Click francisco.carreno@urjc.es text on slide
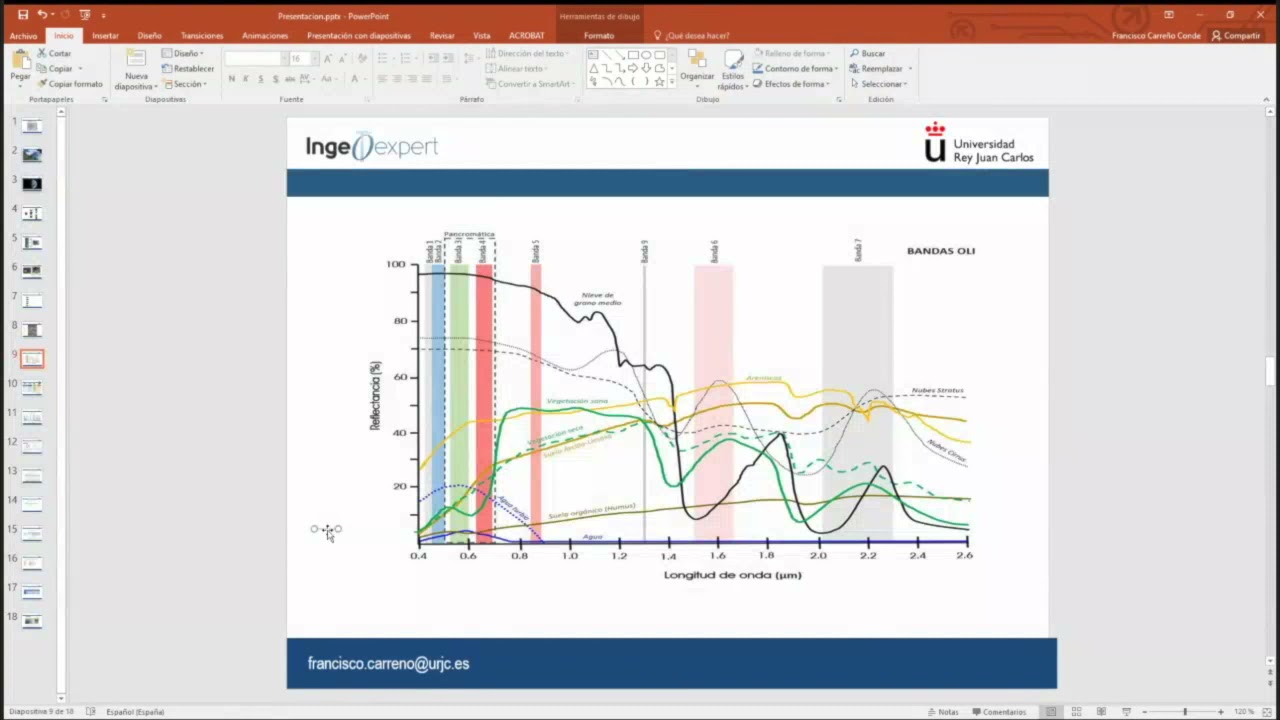Image resolution: width=1280 pixels, height=720 pixels. (388, 663)
